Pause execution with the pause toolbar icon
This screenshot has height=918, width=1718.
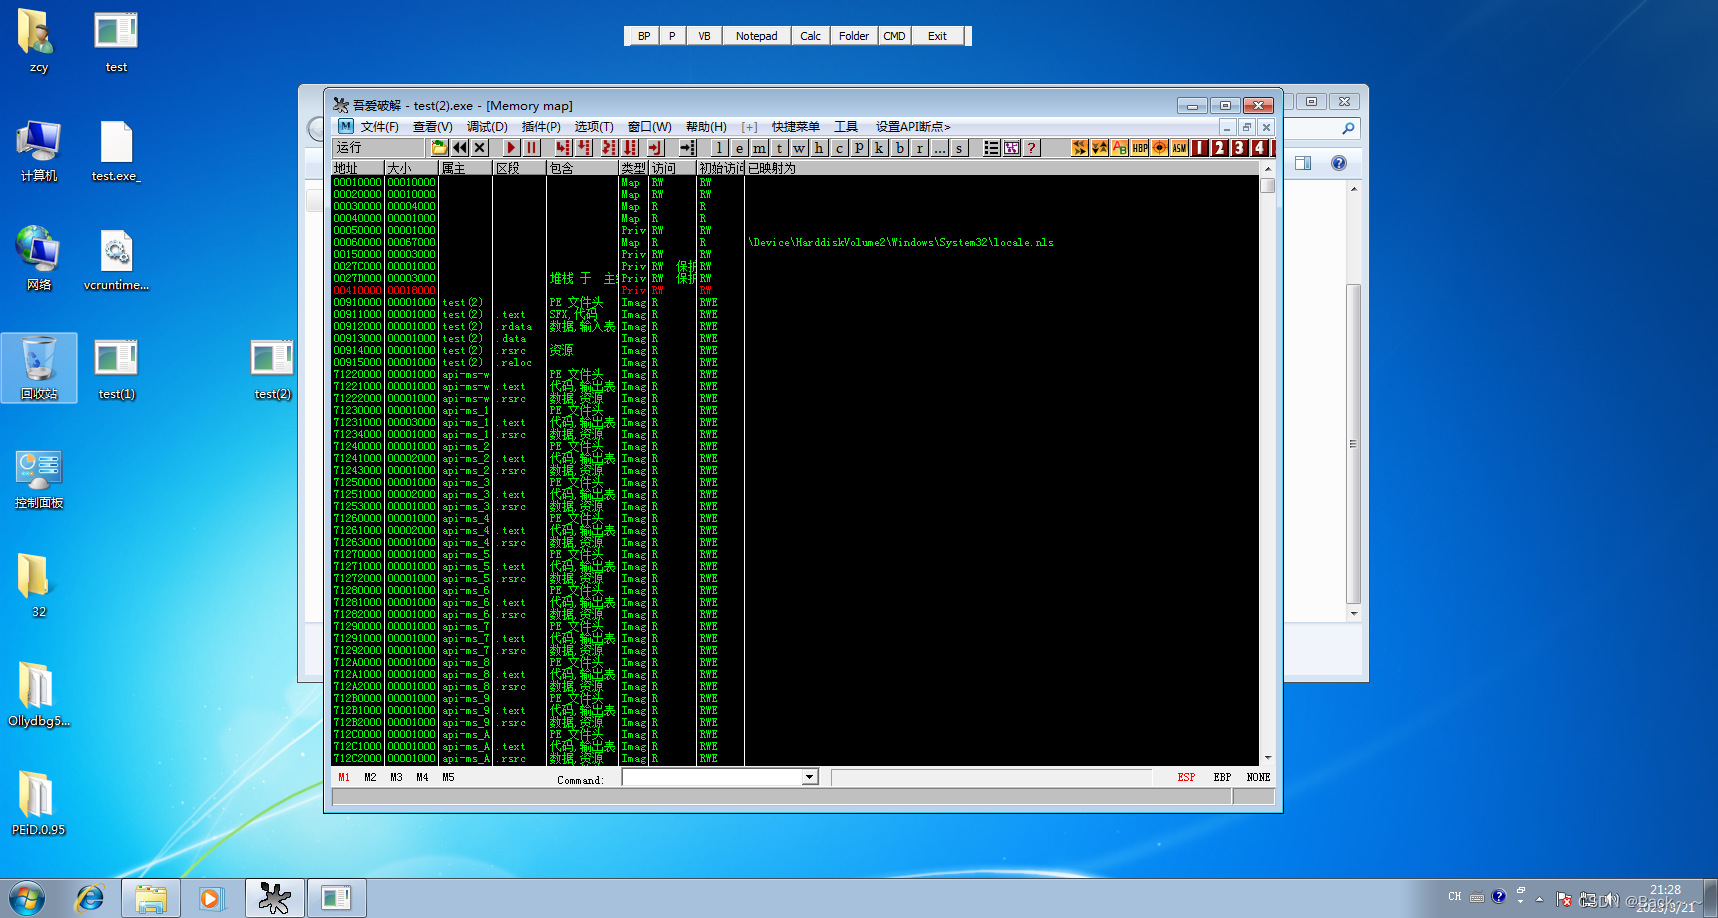[x=532, y=148]
